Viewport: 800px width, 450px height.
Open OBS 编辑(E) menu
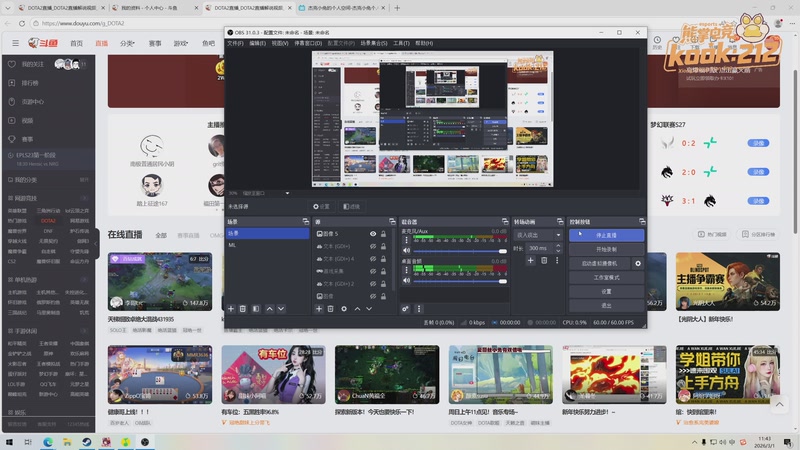pyautogui.click(x=257, y=43)
